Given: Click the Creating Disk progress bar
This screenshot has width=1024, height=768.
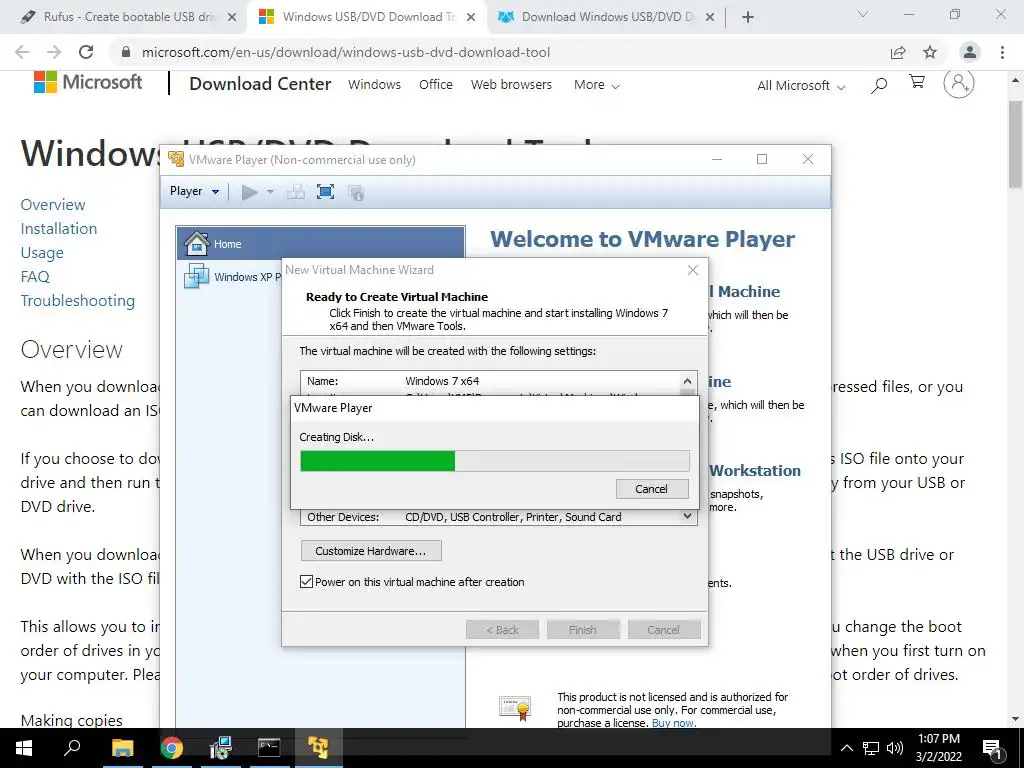Looking at the screenshot, I should pos(494,461).
